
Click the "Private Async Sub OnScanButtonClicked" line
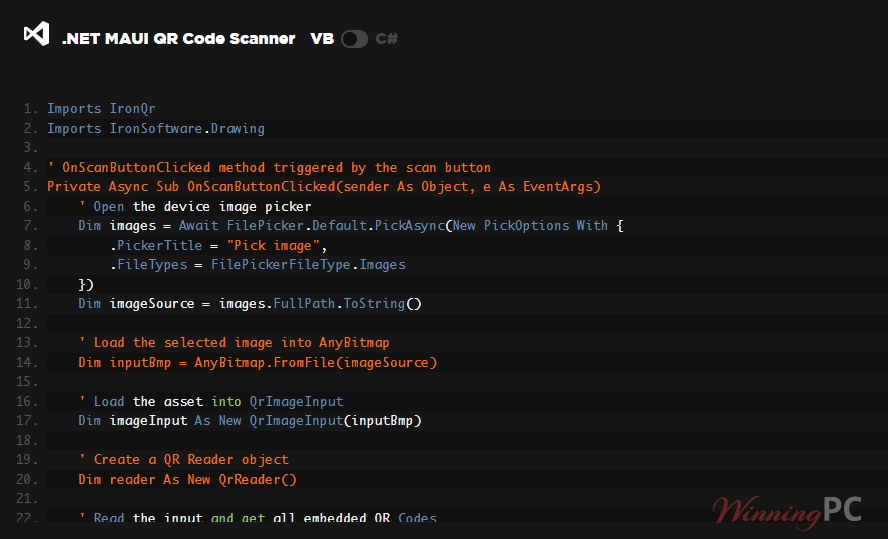point(324,187)
